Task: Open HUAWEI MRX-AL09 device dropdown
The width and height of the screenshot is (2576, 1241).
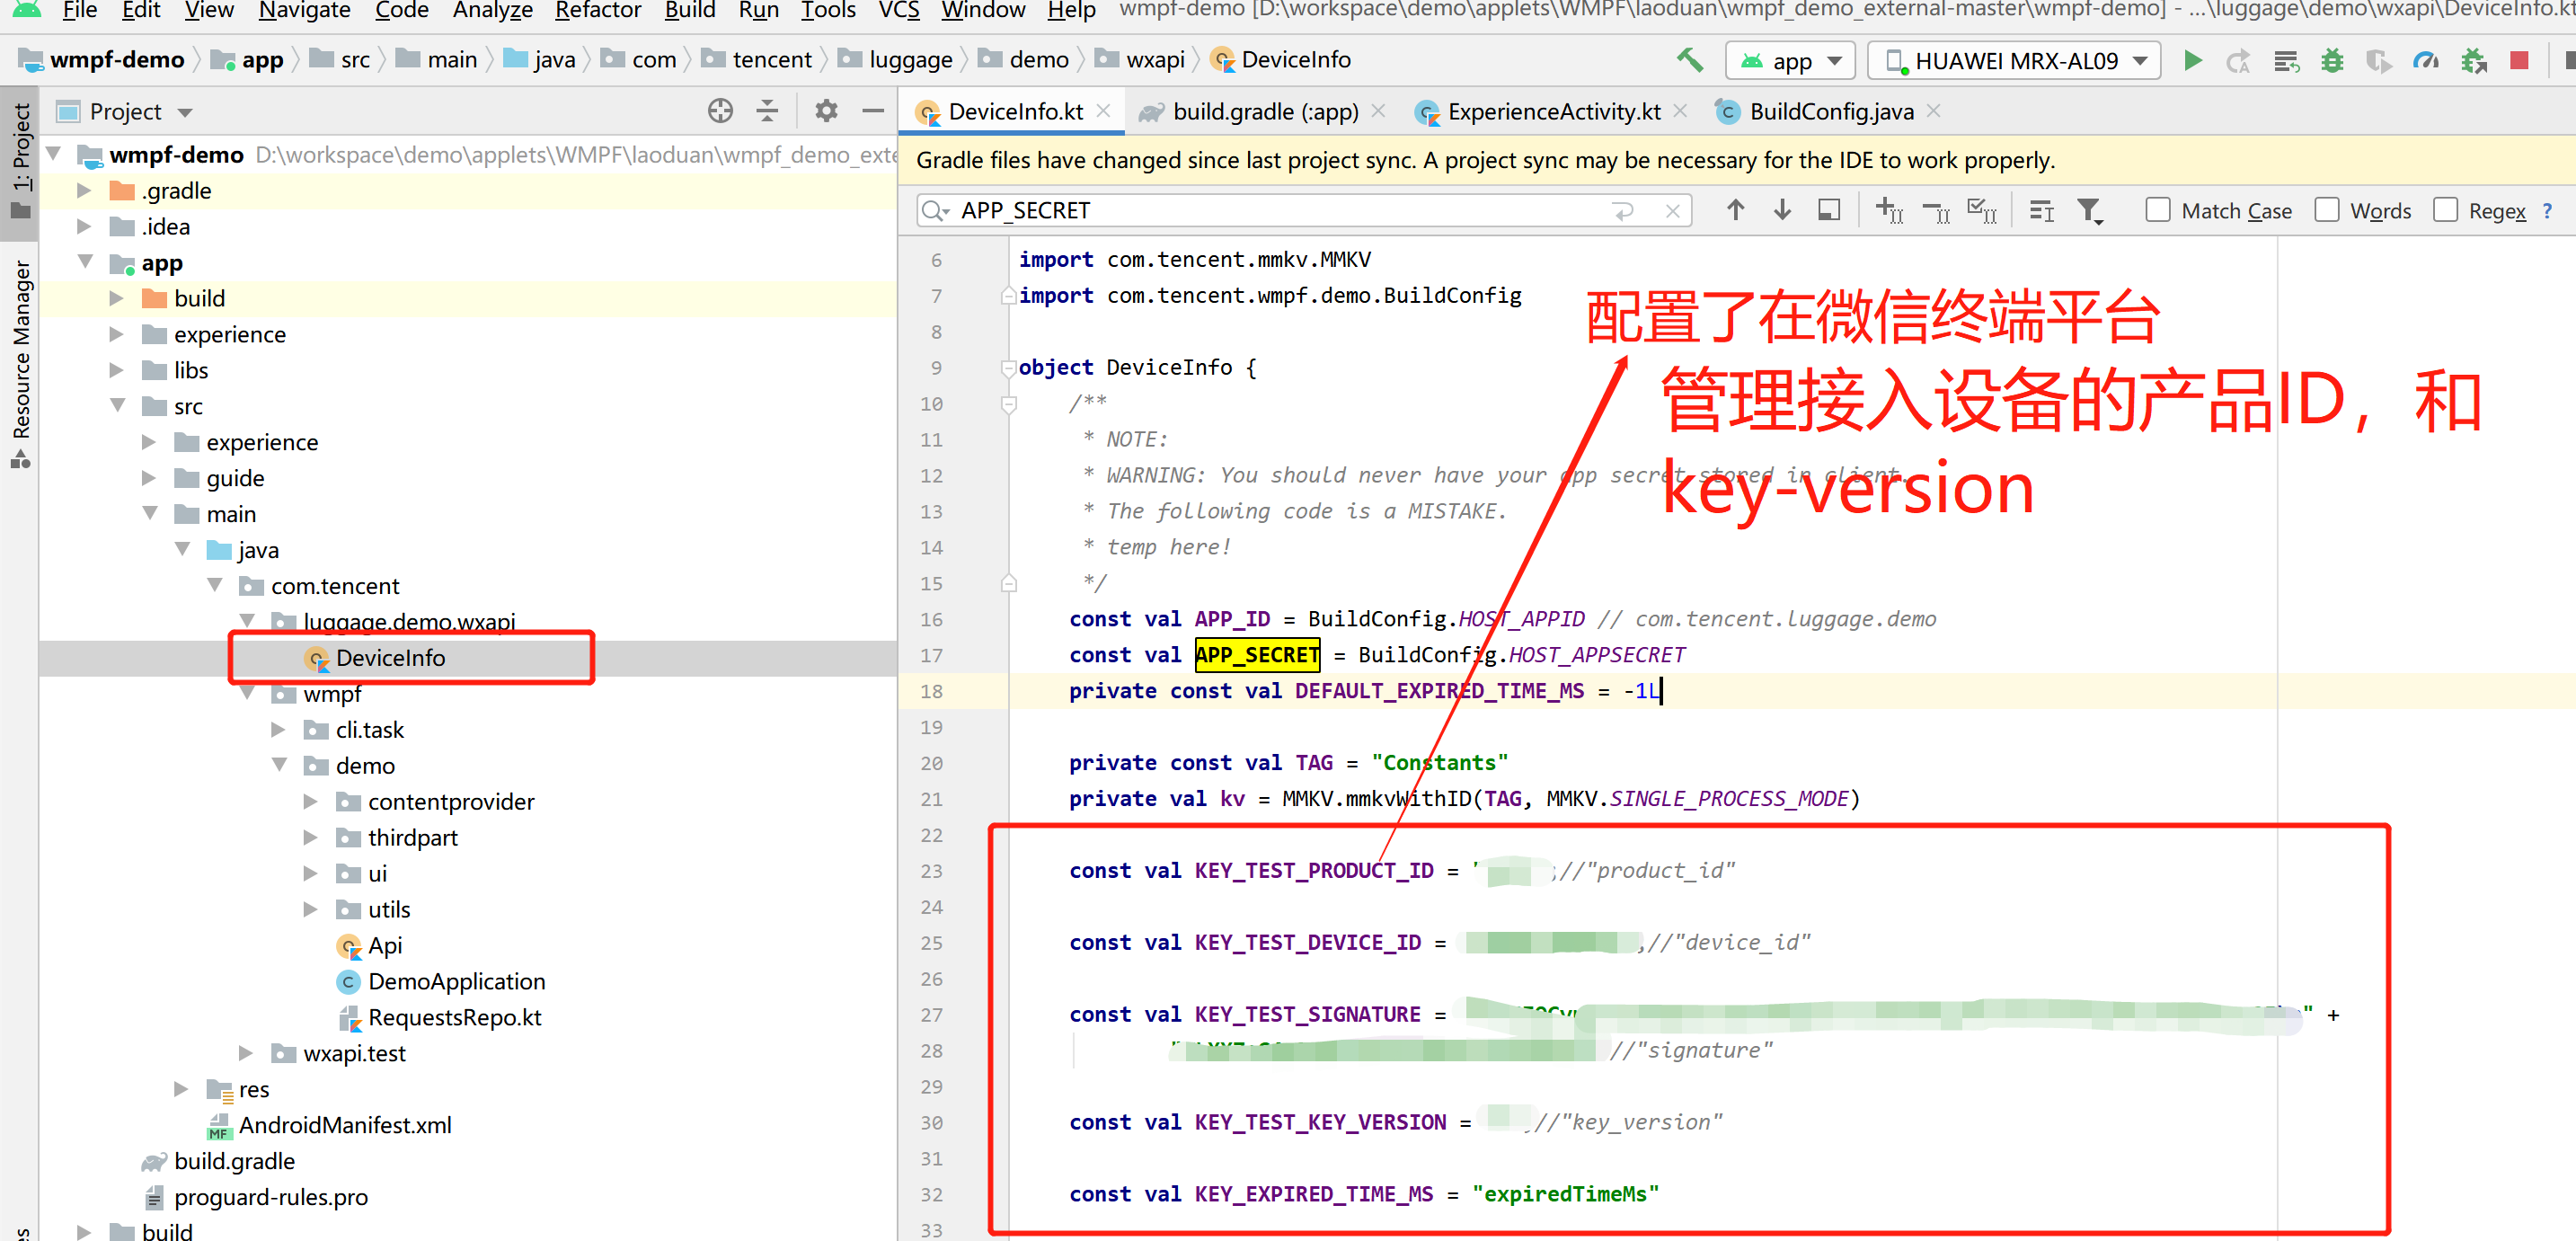Action: coord(2015,61)
